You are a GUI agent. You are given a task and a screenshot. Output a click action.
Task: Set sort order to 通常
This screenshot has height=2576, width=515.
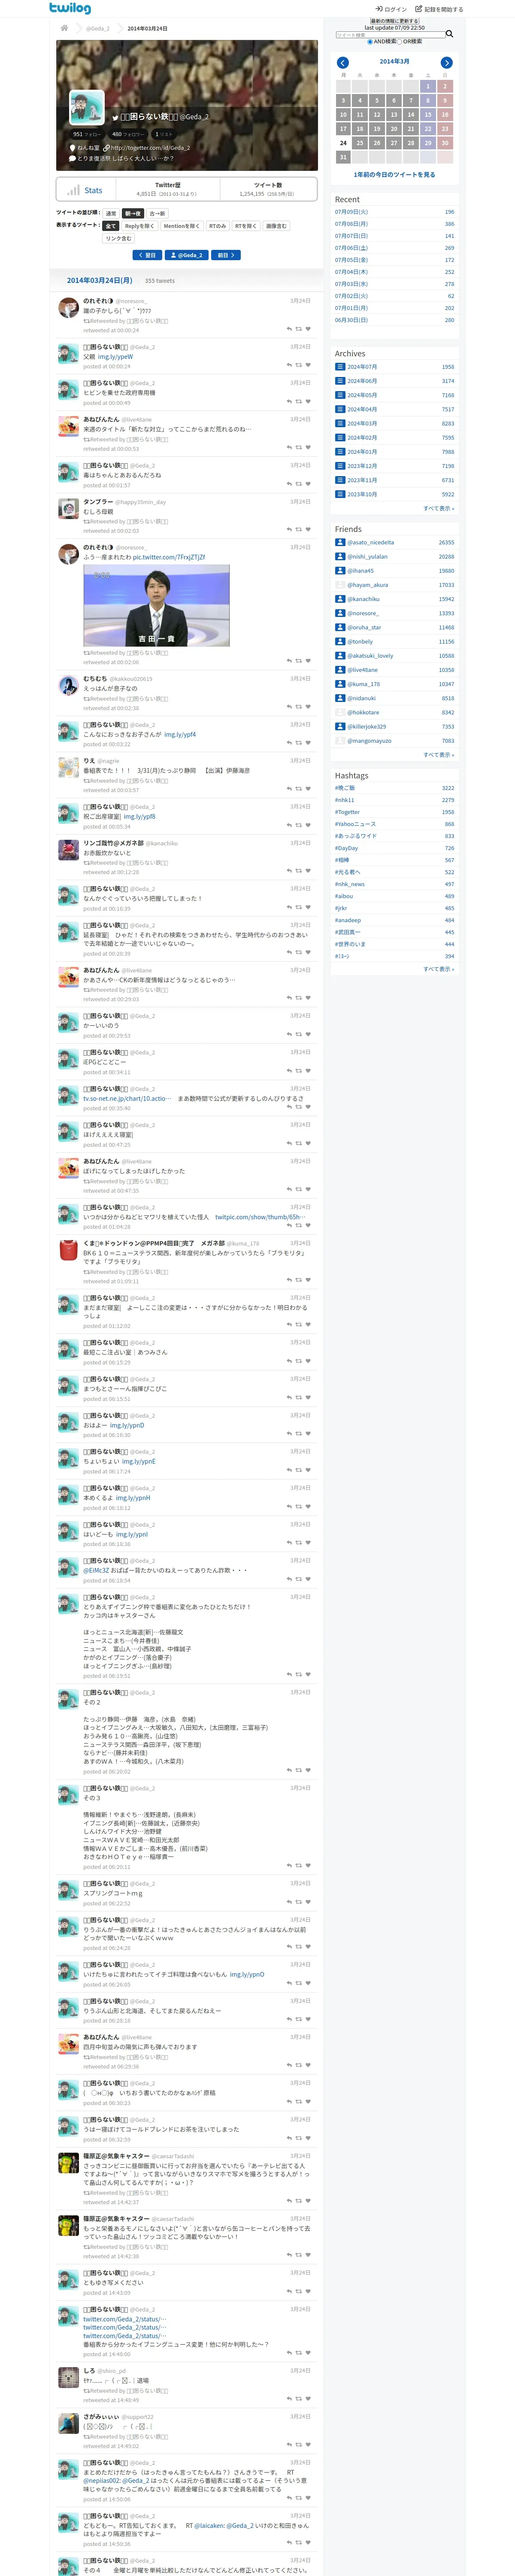[111, 213]
